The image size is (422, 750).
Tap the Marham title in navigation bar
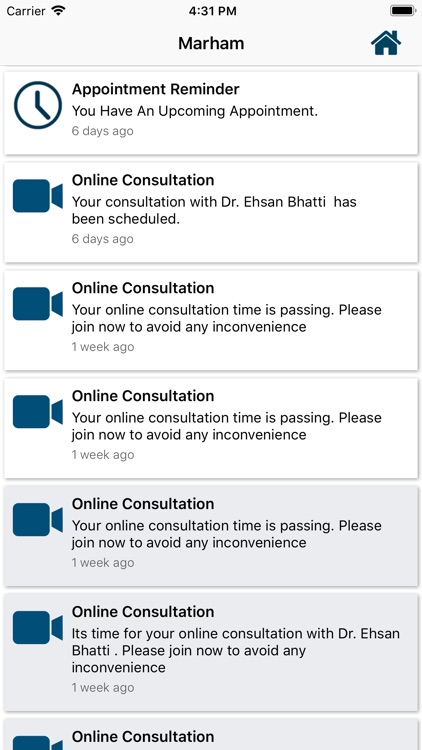pyautogui.click(x=211, y=43)
